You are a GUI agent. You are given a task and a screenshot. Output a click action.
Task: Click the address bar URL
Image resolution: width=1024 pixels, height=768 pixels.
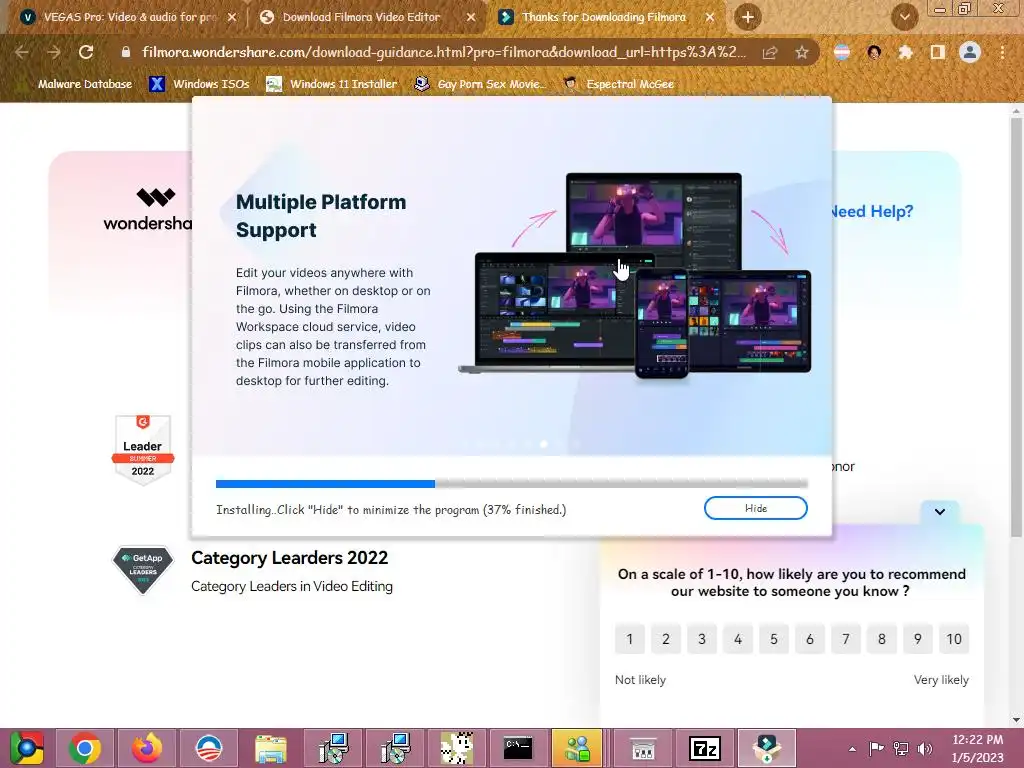[x=443, y=52]
